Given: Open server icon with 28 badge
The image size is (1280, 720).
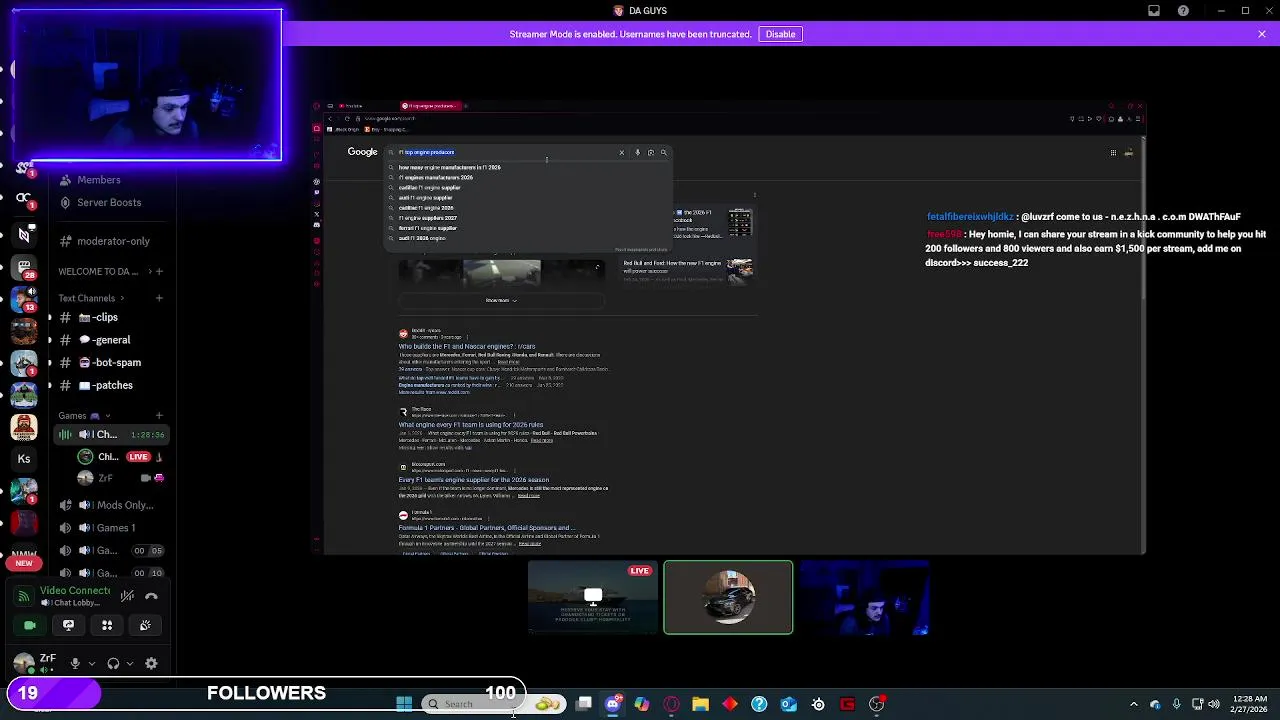Looking at the screenshot, I should point(24,268).
